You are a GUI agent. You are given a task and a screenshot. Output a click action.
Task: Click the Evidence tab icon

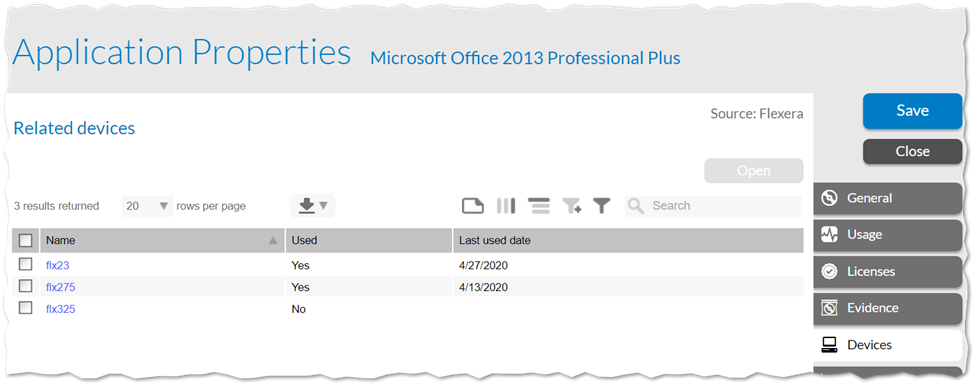[x=829, y=308]
